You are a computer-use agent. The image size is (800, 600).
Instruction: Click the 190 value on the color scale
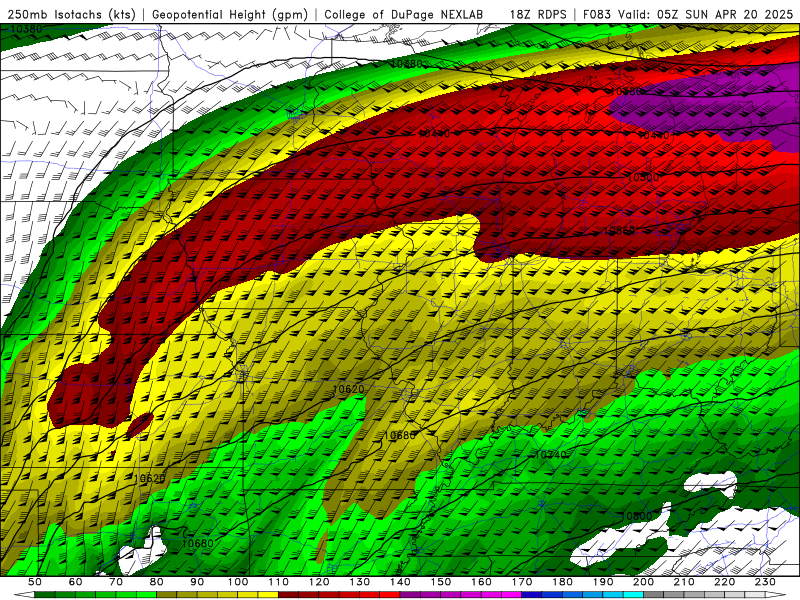click(x=603, y=582)
